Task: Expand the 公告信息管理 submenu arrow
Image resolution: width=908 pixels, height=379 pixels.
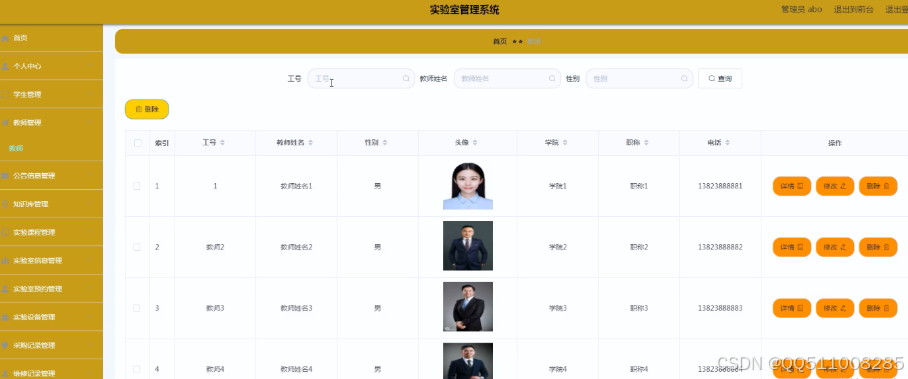Action: 91,176
